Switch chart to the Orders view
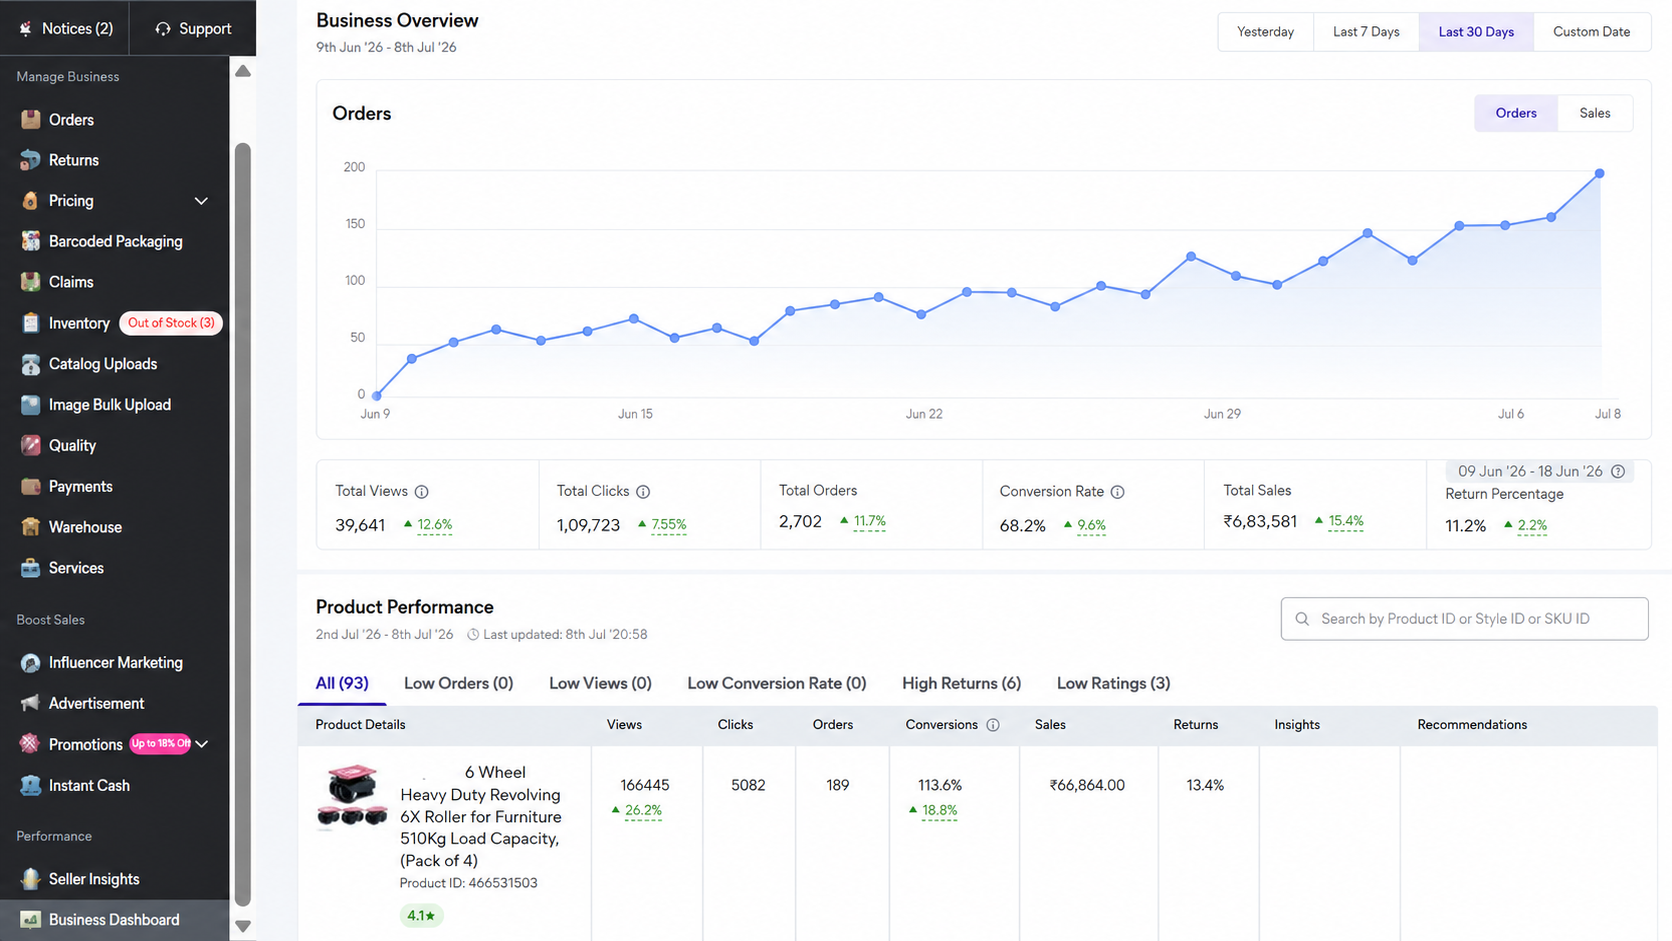This screenshot has width=1672, height=941. [1516, 113]
